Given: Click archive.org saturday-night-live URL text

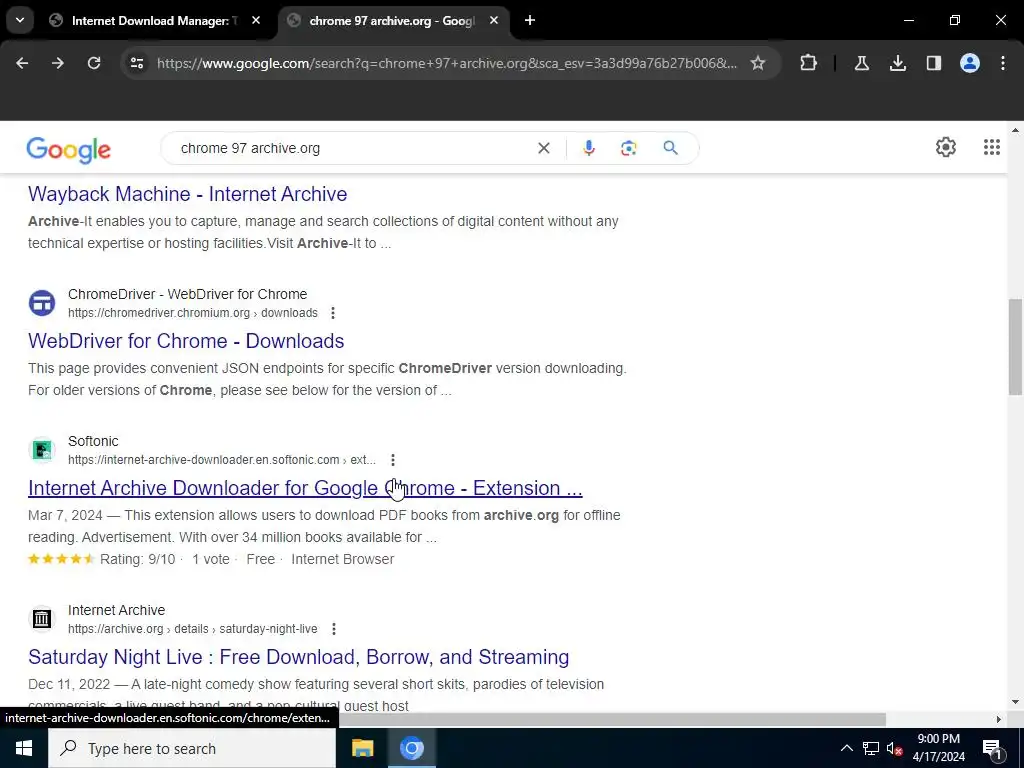Looking at the screenshot, I should (x=193, y=629).
